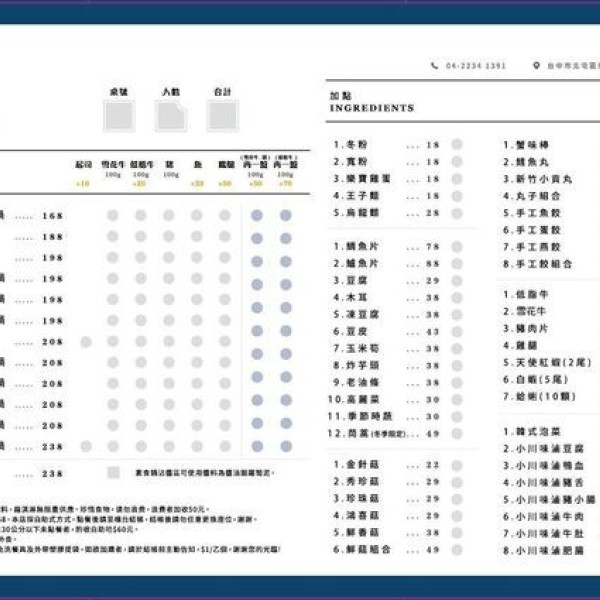Click the 桌號 table number box

(x=119, y=115)
